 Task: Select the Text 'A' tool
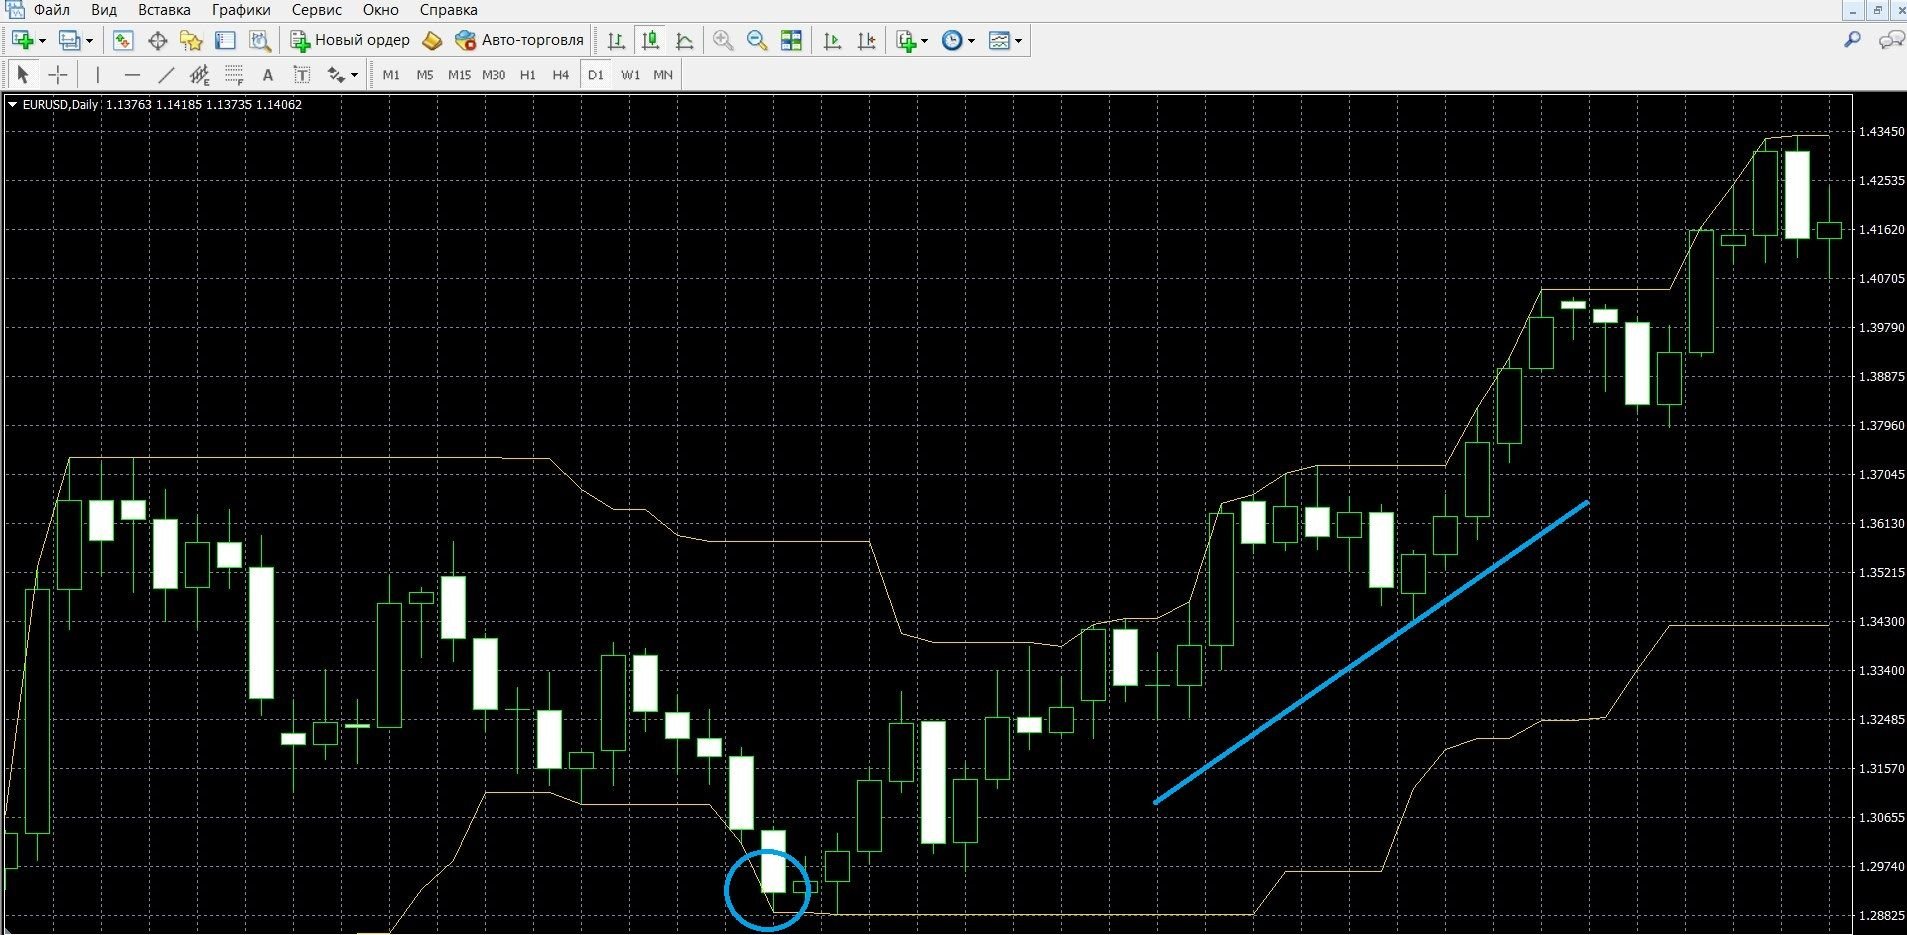[267, 75]
